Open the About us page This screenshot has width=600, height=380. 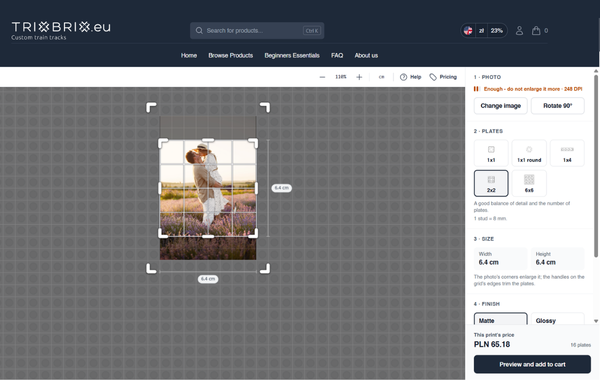(366, 55)
